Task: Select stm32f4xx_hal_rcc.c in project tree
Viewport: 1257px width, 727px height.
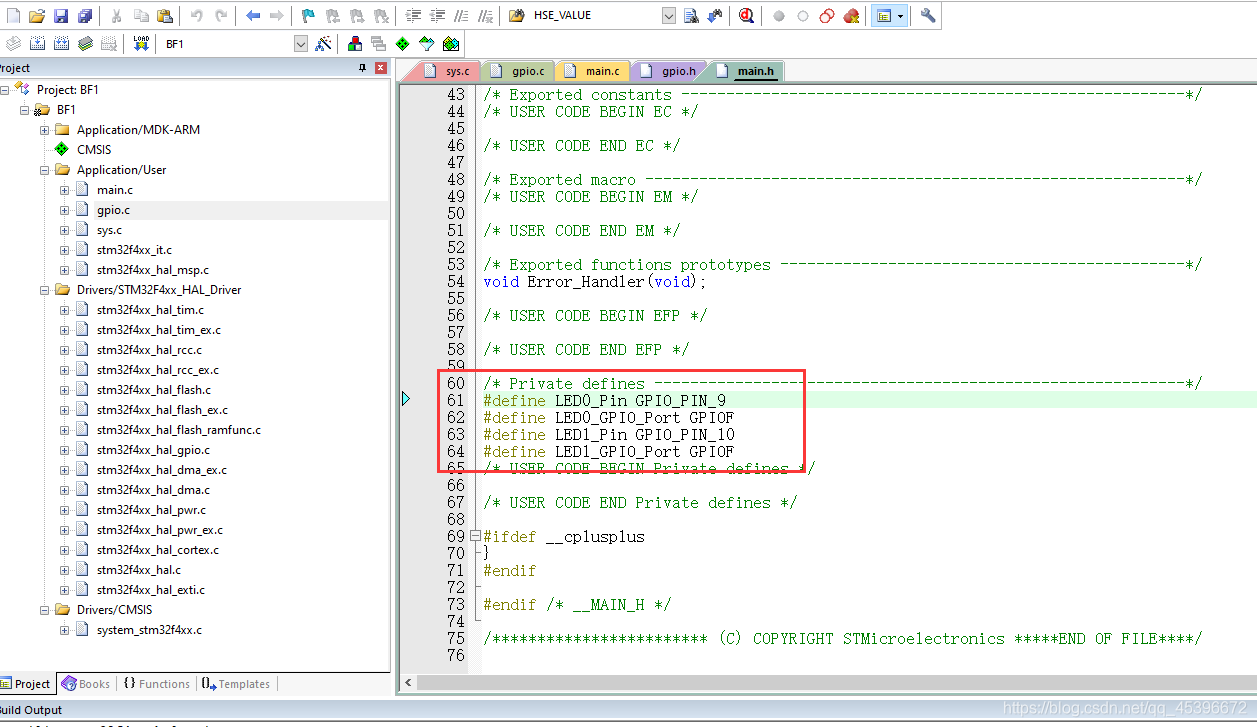Action: [149, 350]
